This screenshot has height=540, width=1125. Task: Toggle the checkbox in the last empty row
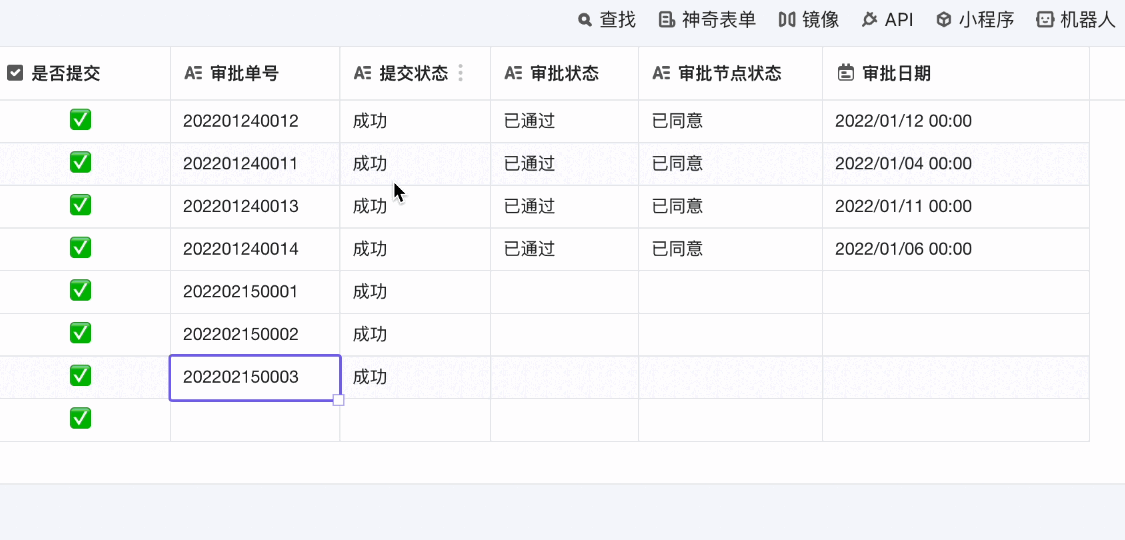[x=80, y=419]
